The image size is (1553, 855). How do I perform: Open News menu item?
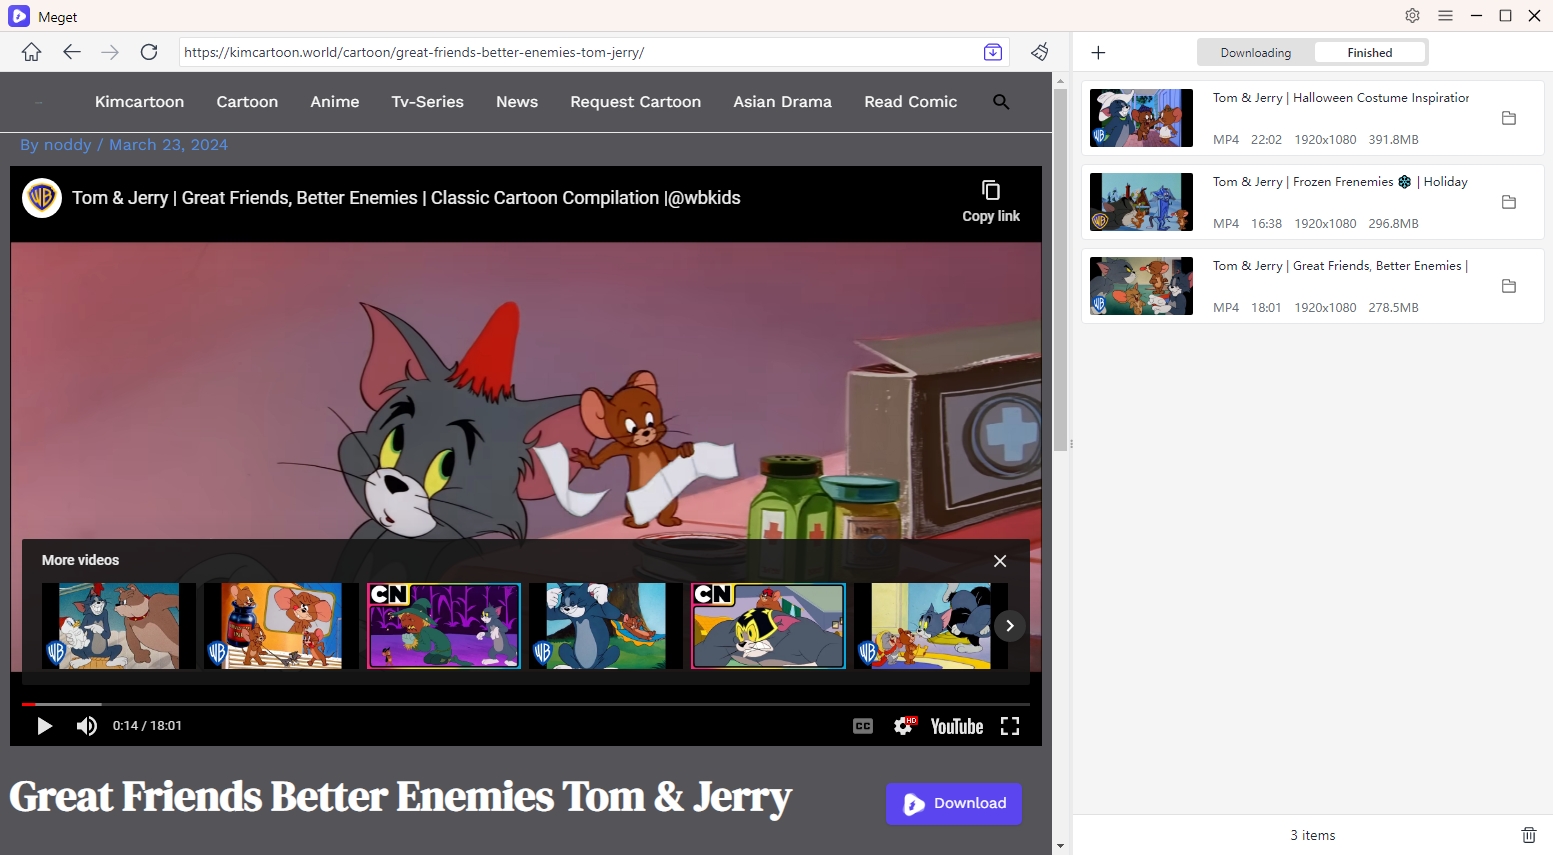click(x=517, y=102)
